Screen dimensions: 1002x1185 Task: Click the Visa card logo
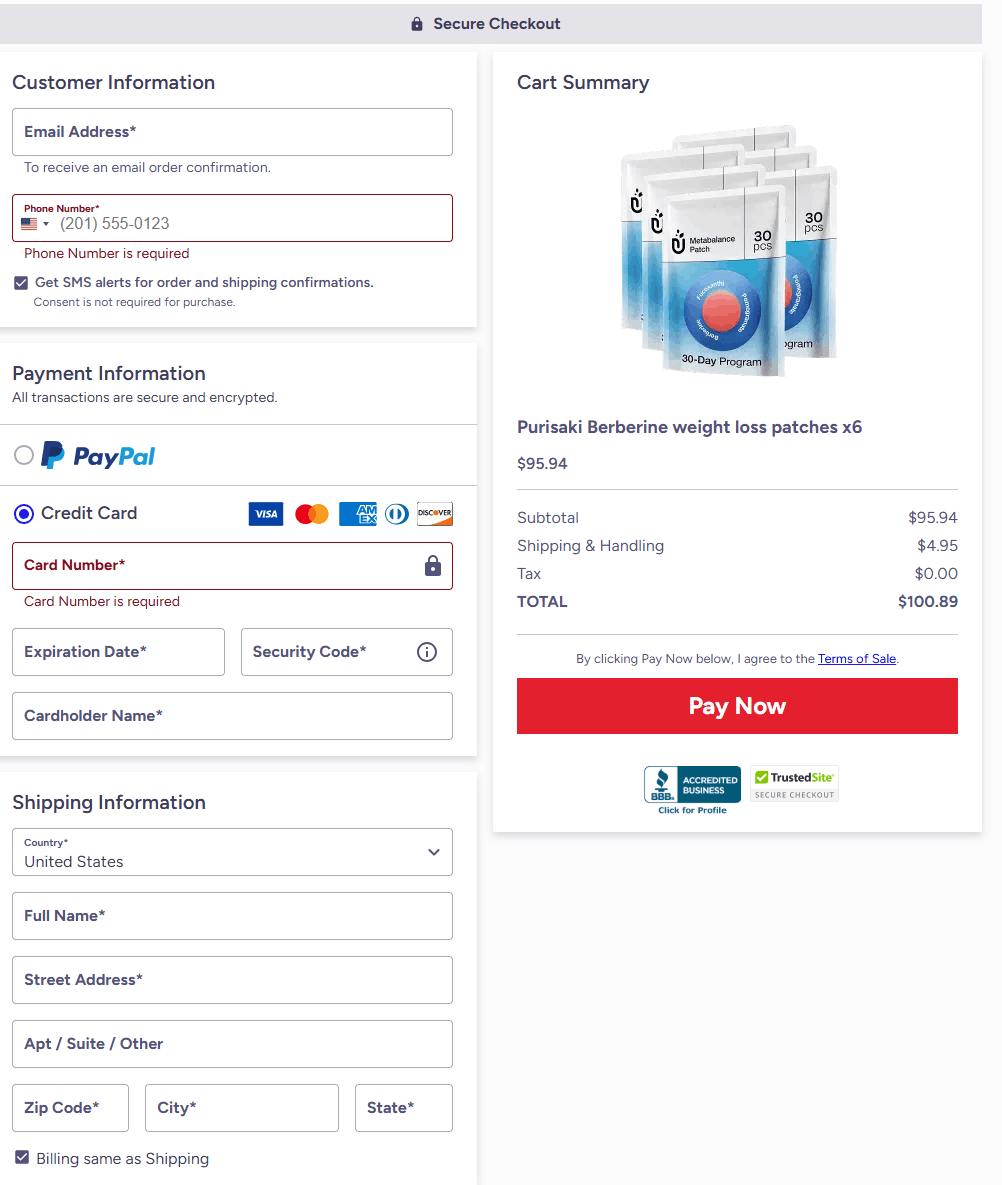(266, 514)
